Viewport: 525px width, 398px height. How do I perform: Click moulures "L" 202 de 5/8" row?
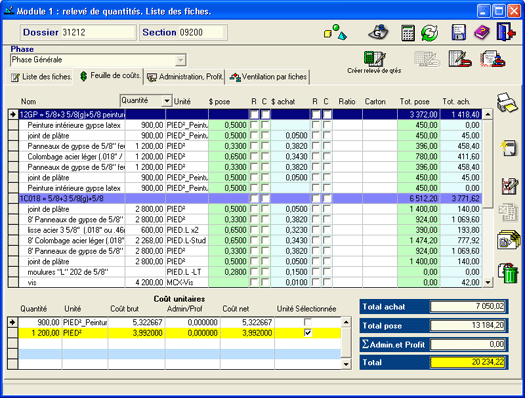(250, 272)
